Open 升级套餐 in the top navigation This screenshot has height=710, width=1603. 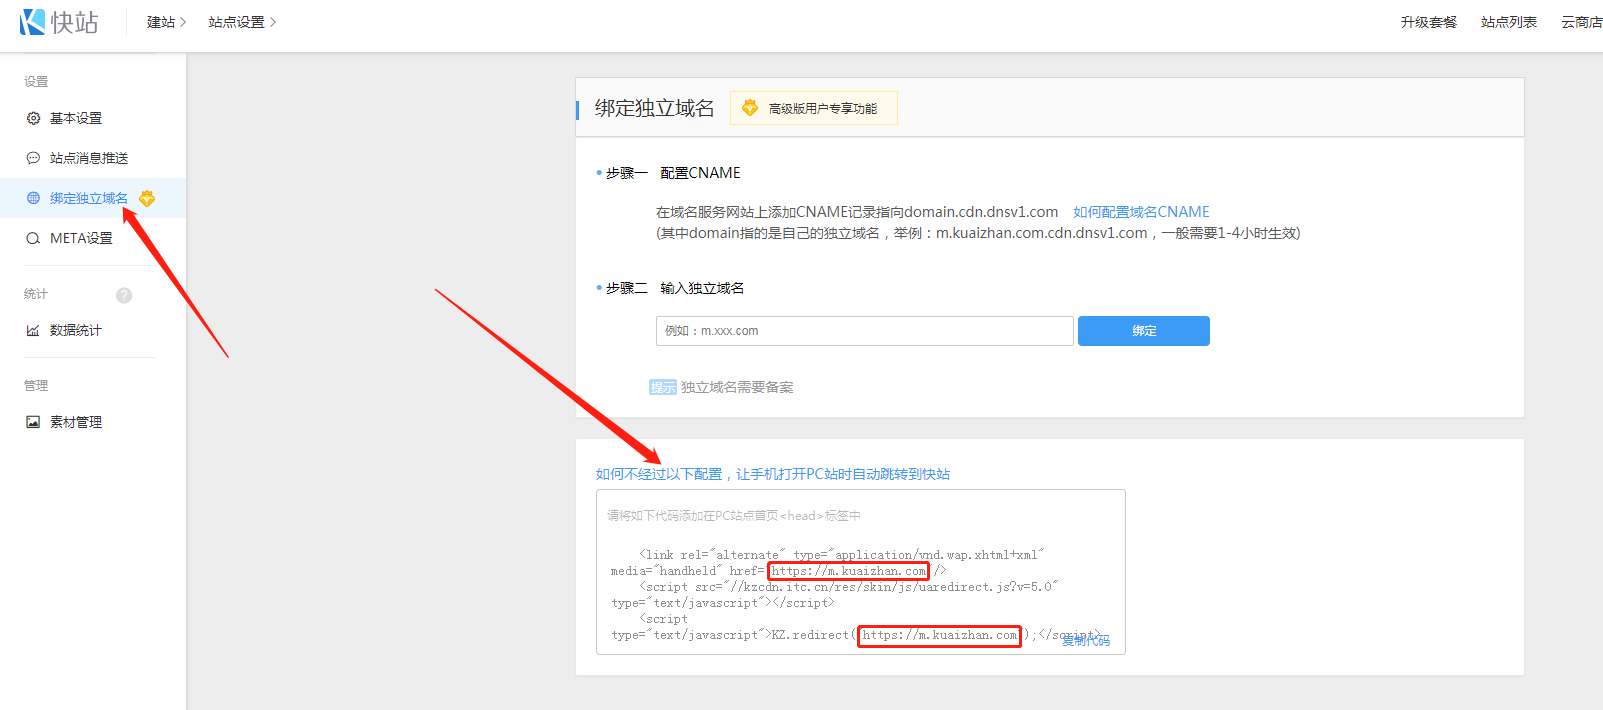pyautogui.click(x=1428, y=22)
